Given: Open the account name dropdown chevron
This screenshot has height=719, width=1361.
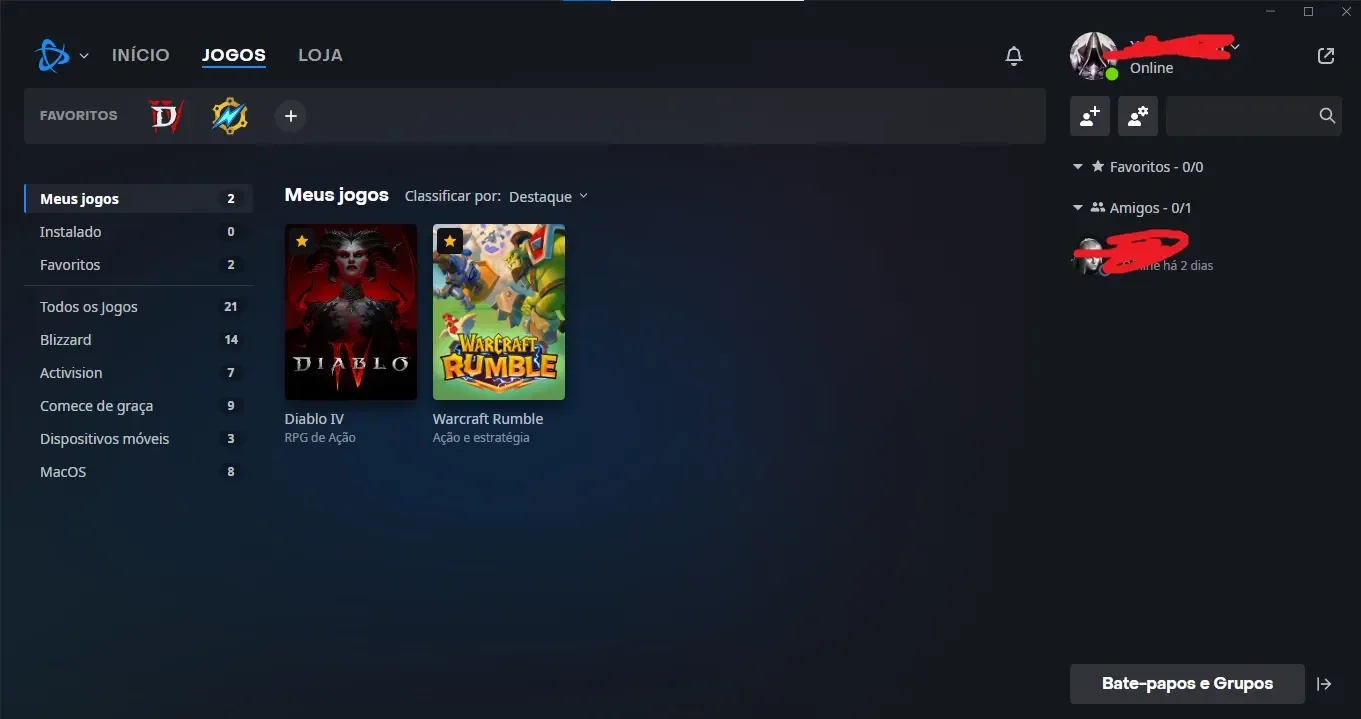Looking at the screenshot, I should [x=1236, y=46].
